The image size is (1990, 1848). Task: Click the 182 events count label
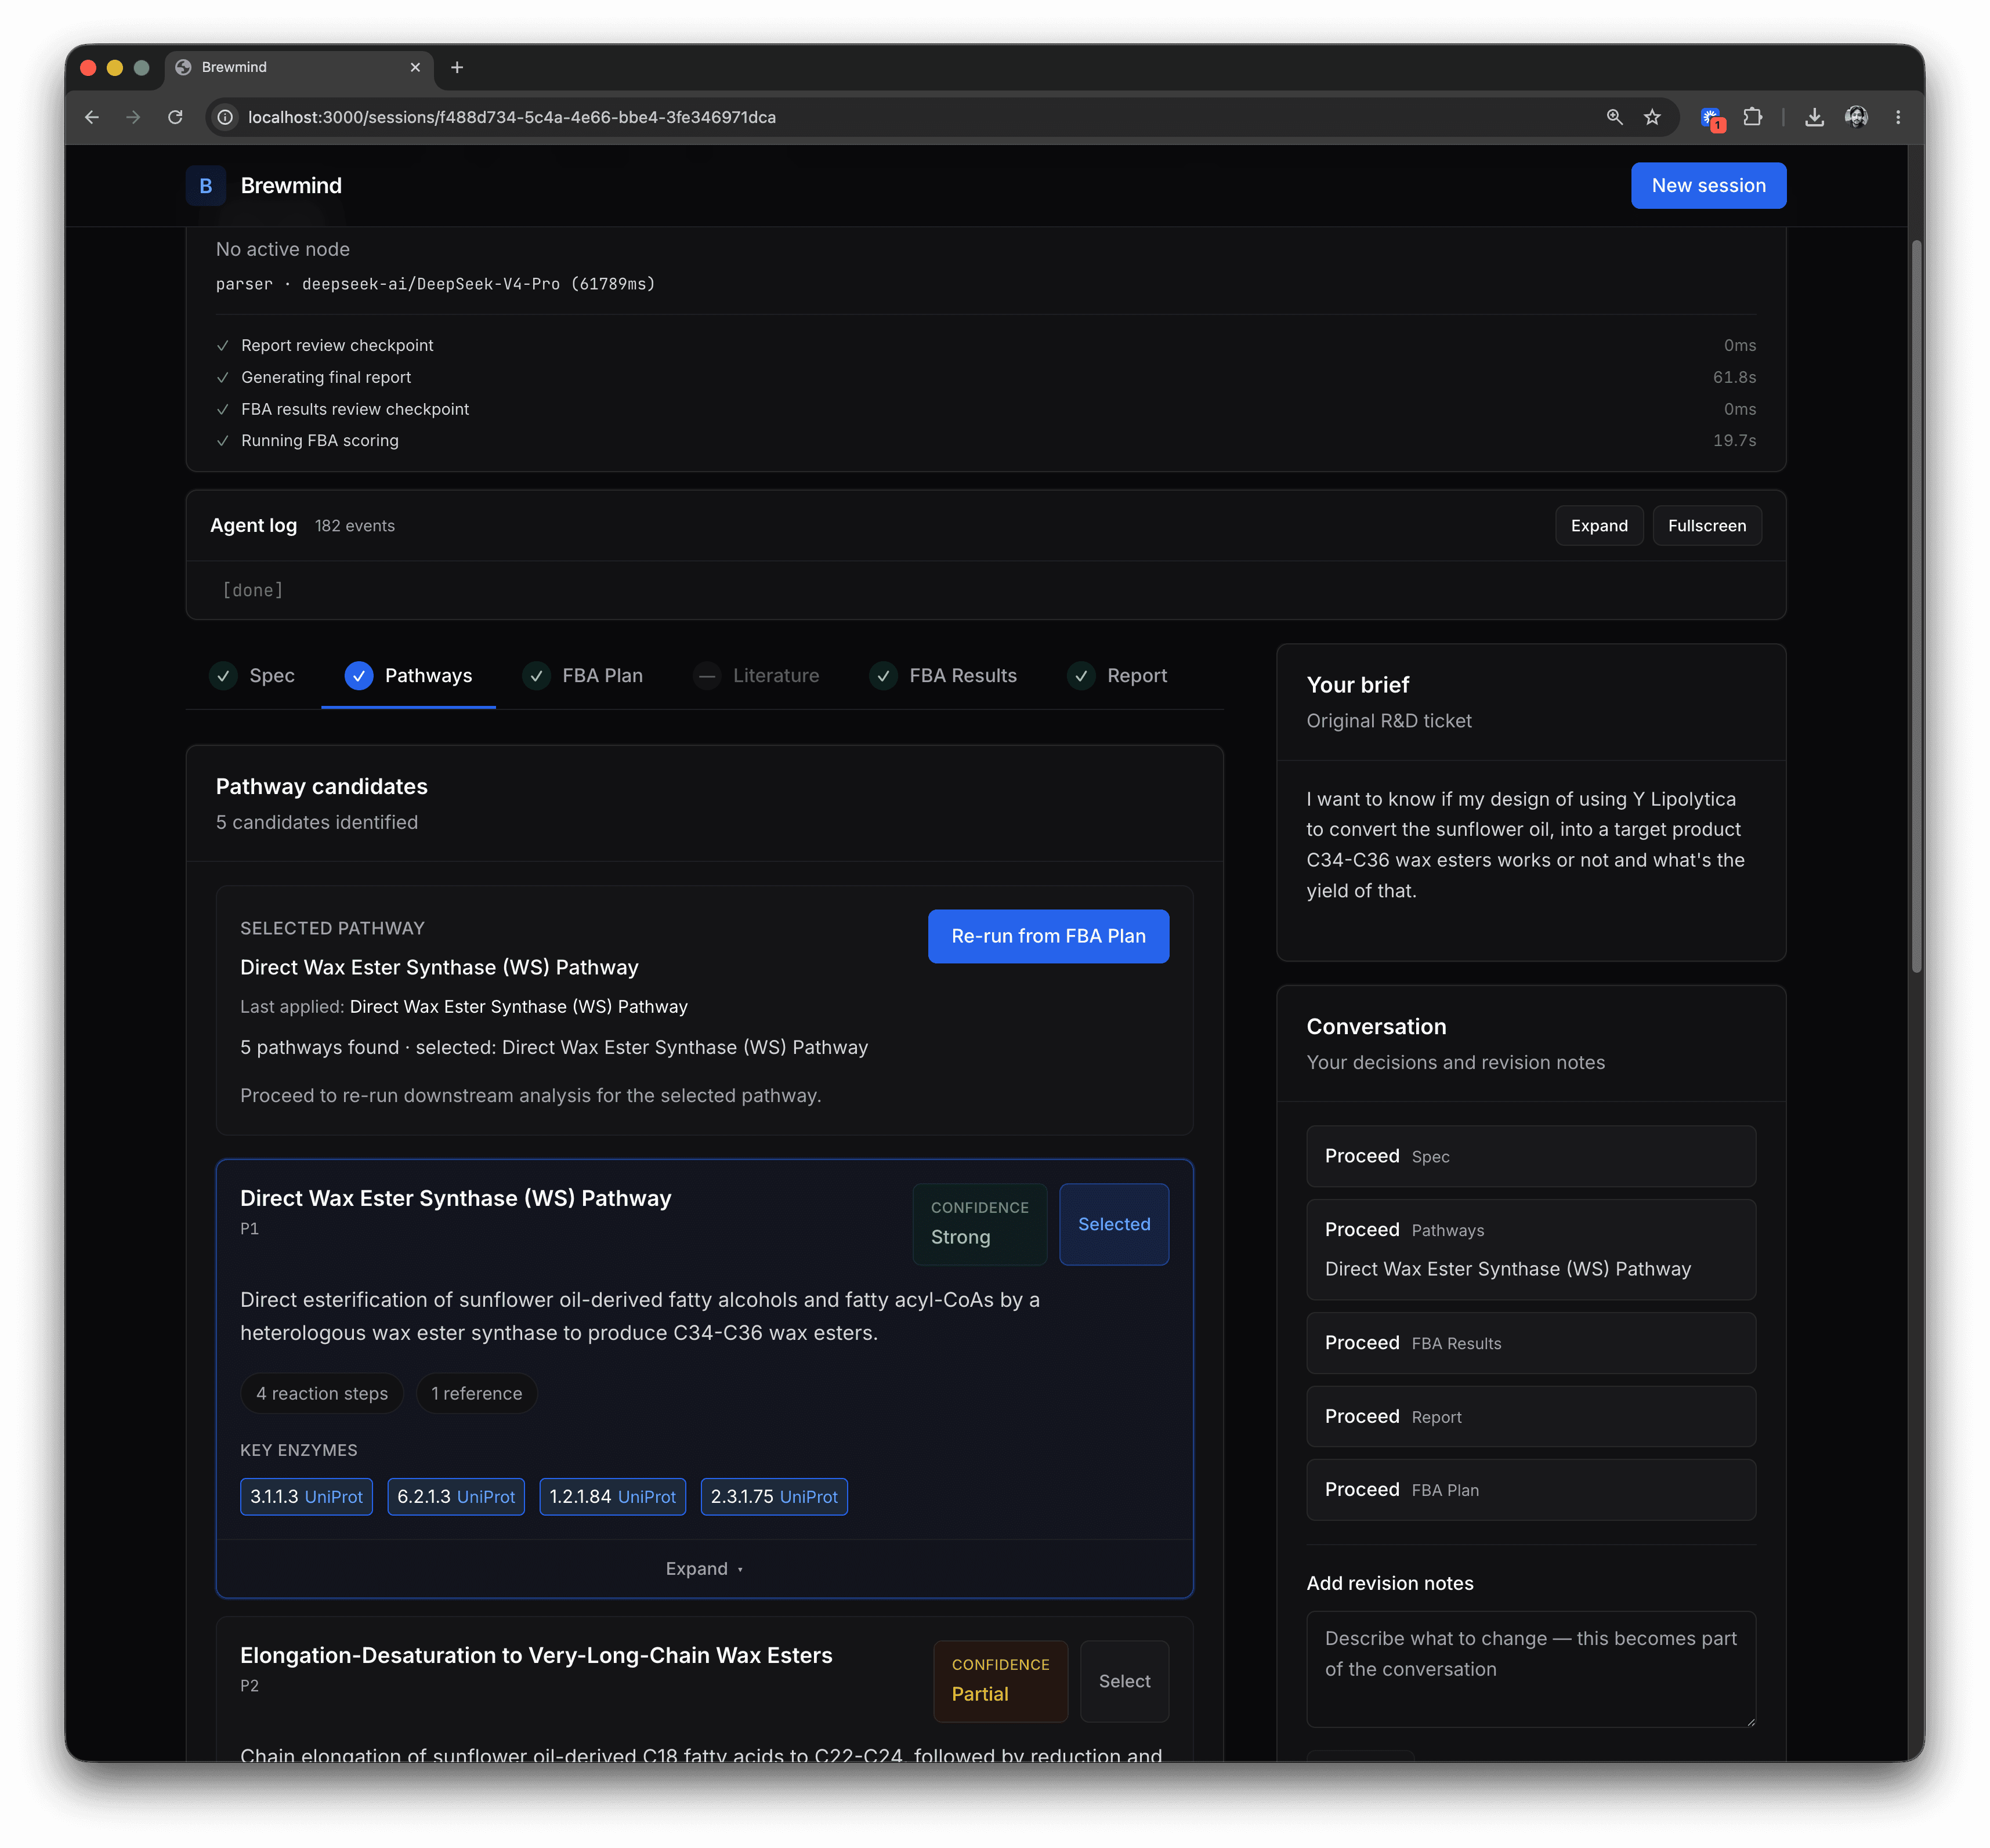[354, 526]
